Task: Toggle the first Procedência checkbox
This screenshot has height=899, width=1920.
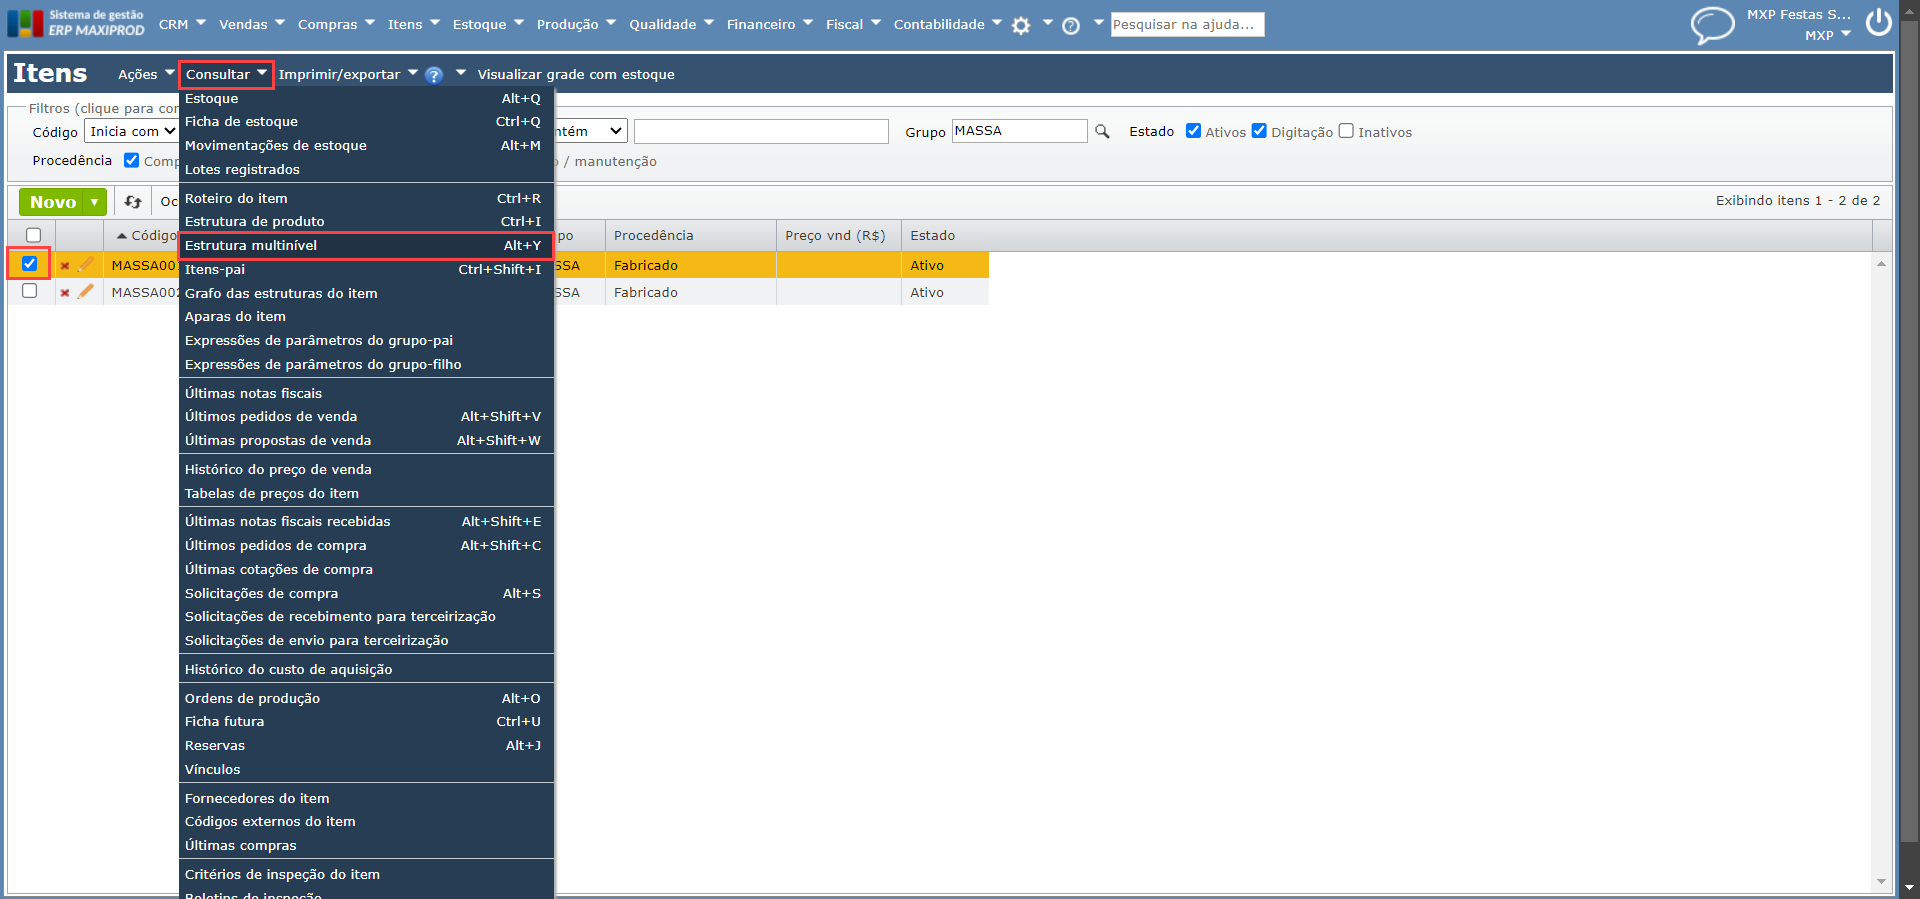Action: (131, 160)
